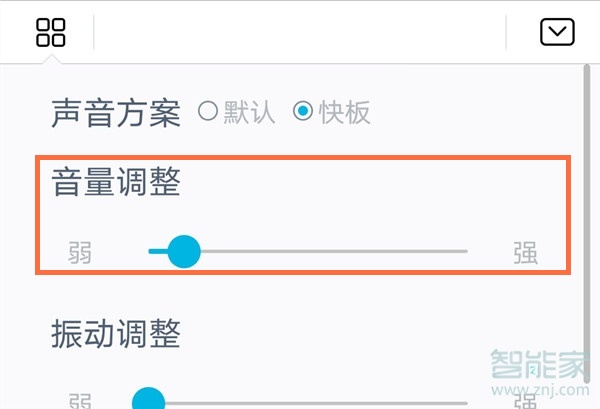Set volume by clicking the track near 强
Screen dimensions: 600x409
452,251
